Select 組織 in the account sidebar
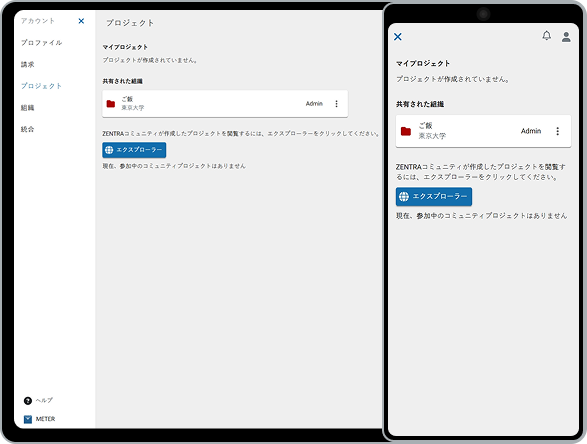587x444 pixels. (28, 108)
